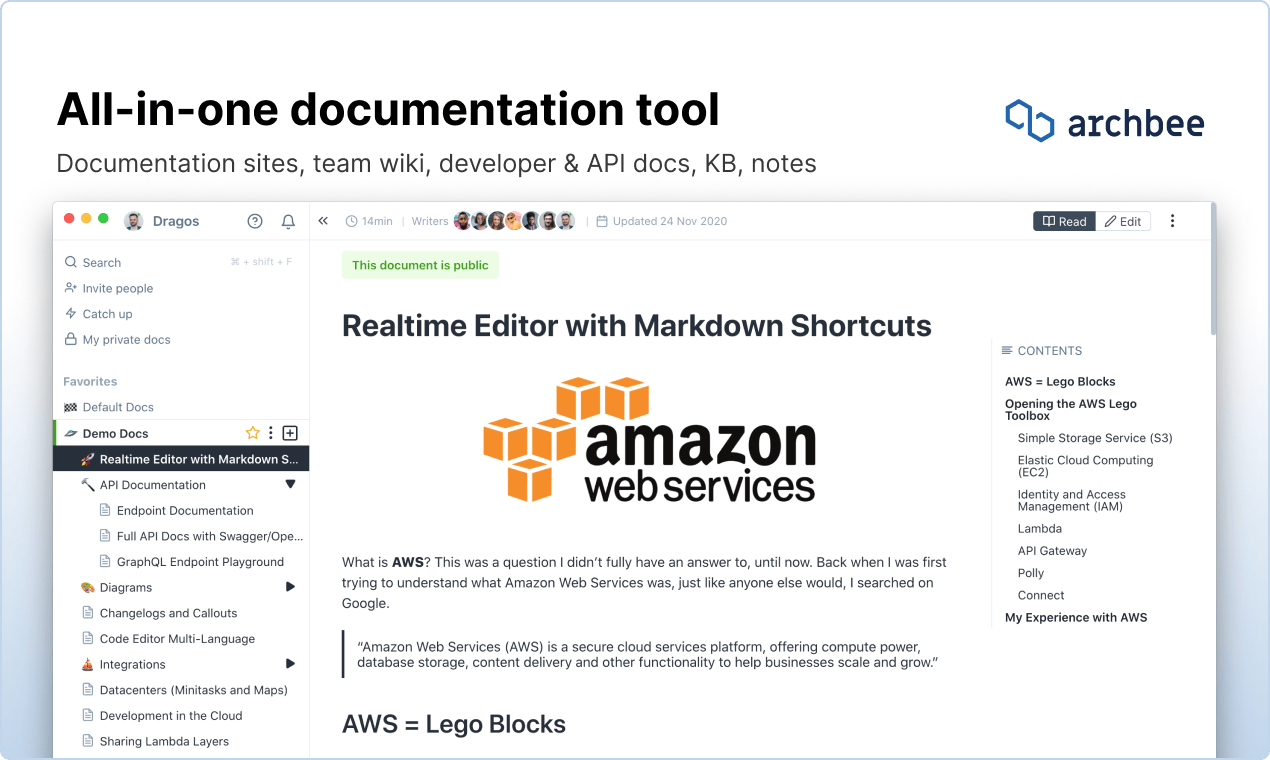The height and width of the screenshot is (760, 1270).
Task: Click the hammer icon for API Documentation
Action: (88, 485)
